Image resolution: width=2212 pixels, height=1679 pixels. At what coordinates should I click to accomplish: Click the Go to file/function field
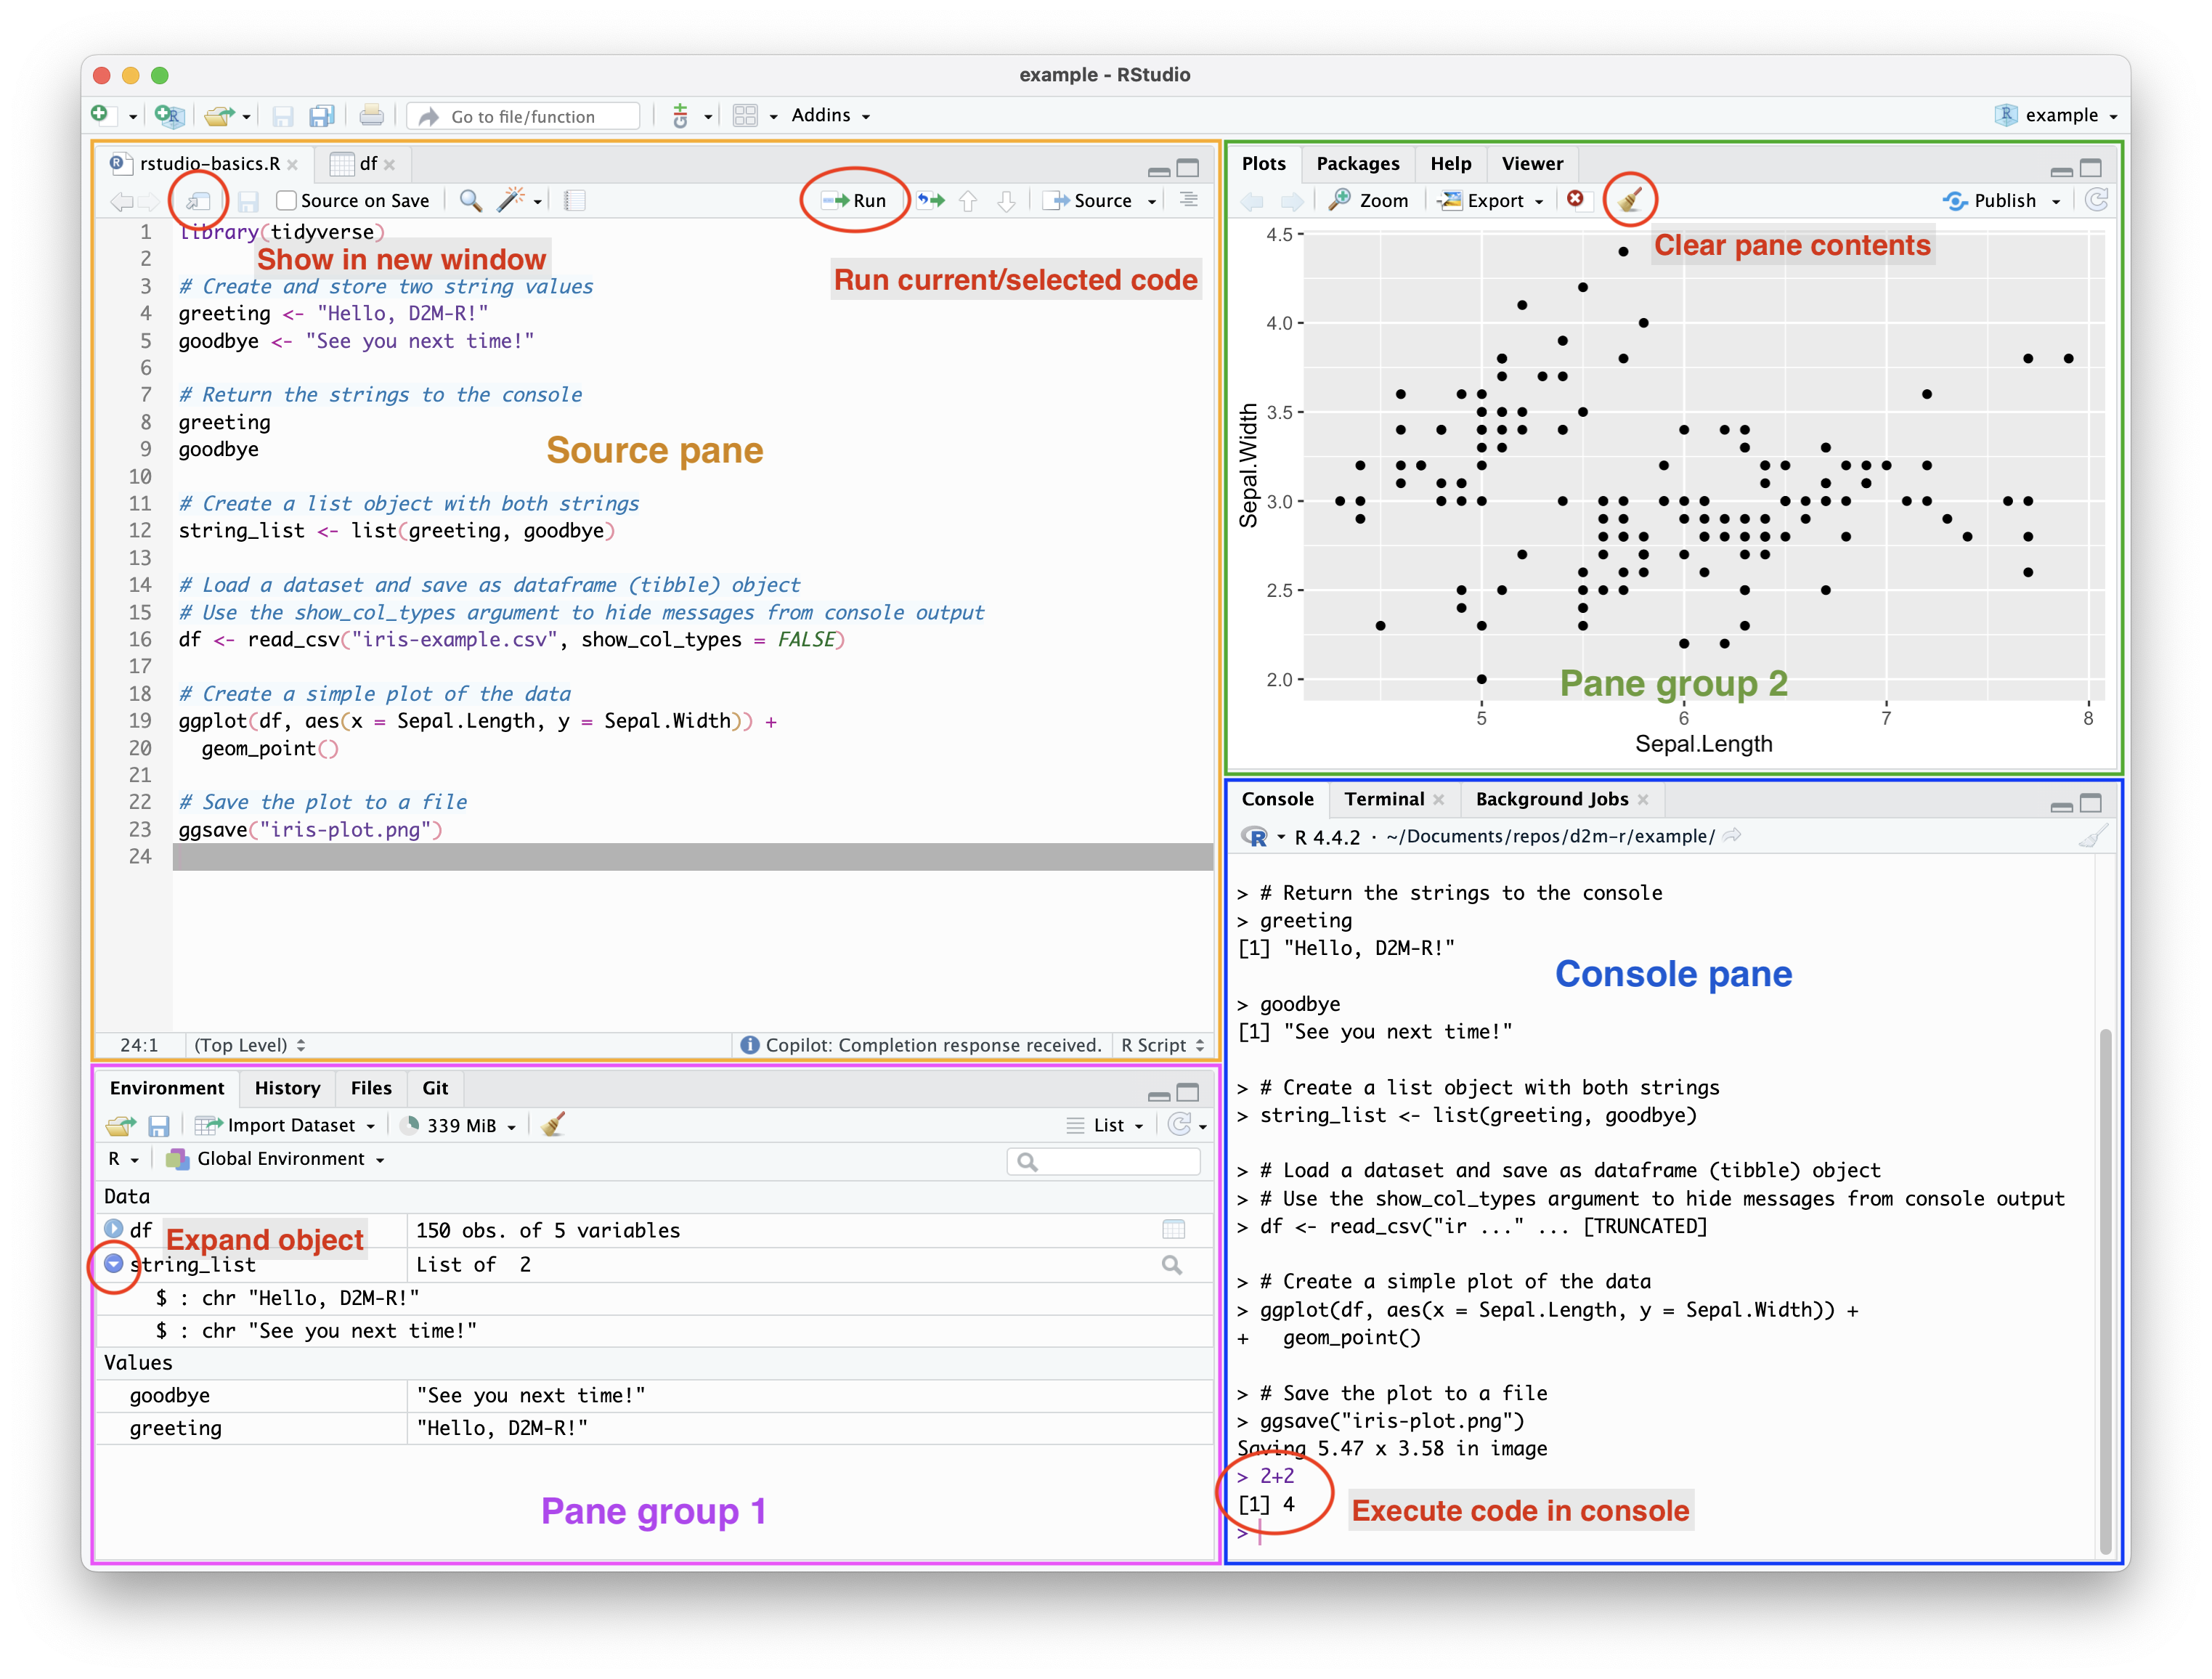(523, 117)
